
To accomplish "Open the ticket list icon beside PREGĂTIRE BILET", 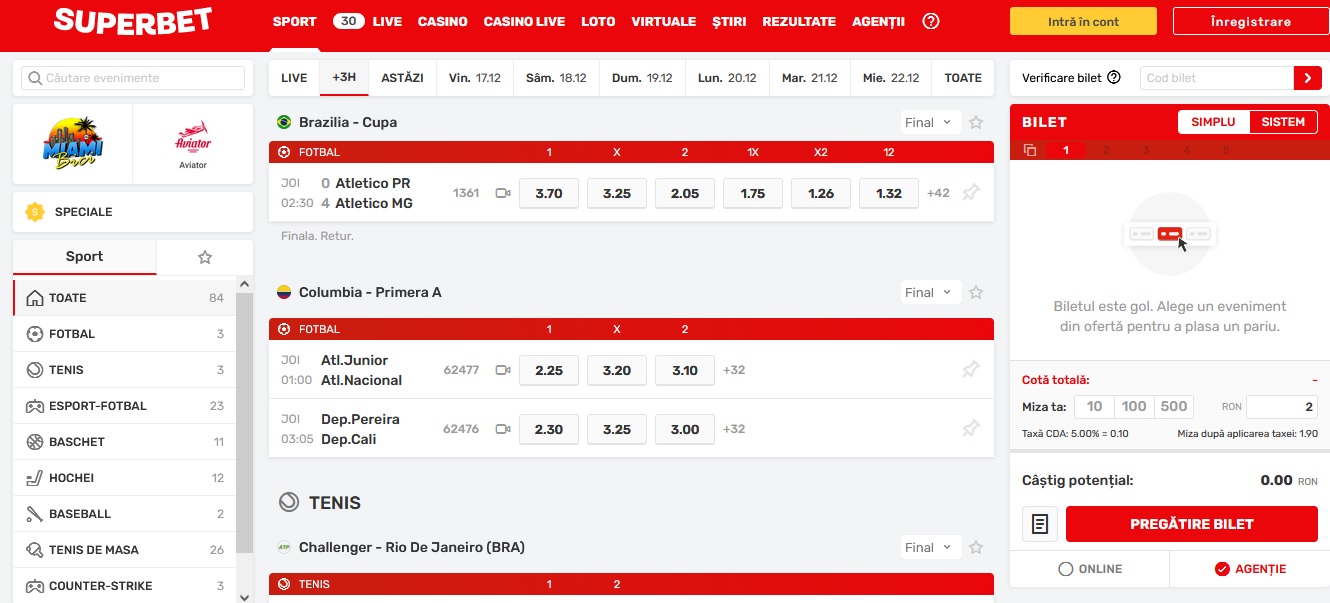I will (1040, 524).
